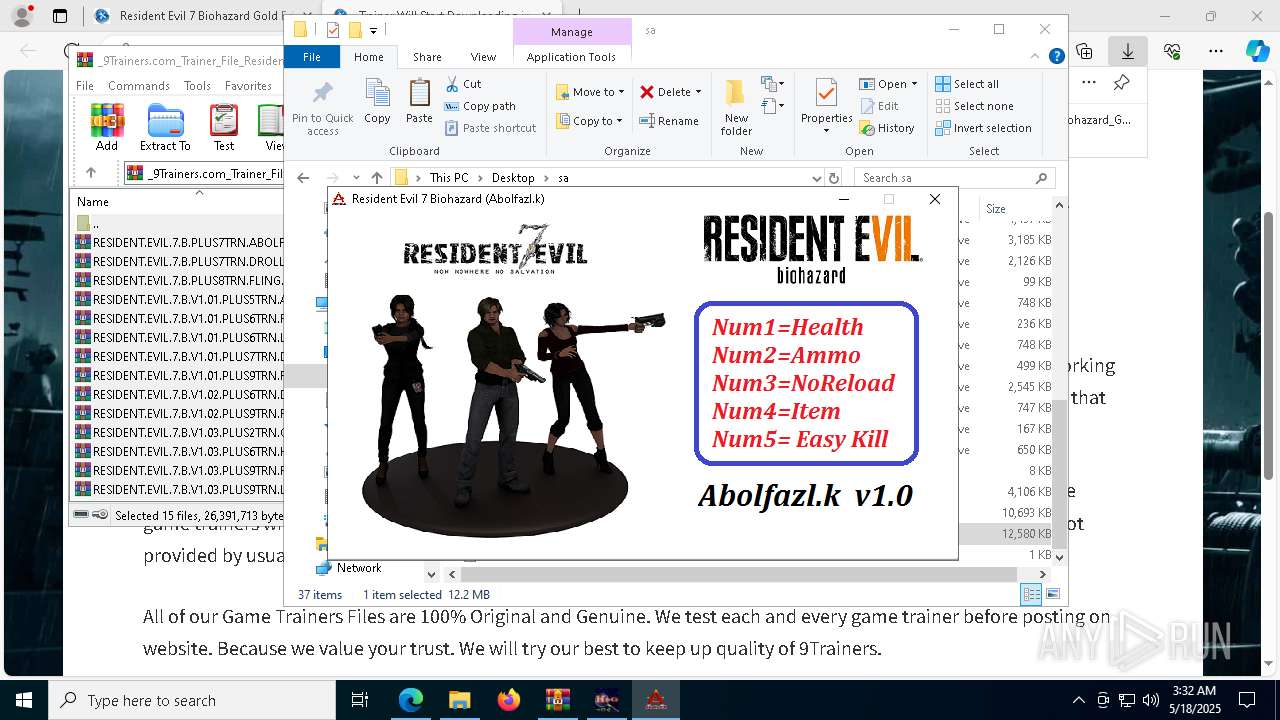
Task: Click the Paste clipboard icon
Action: click(419, 94)
